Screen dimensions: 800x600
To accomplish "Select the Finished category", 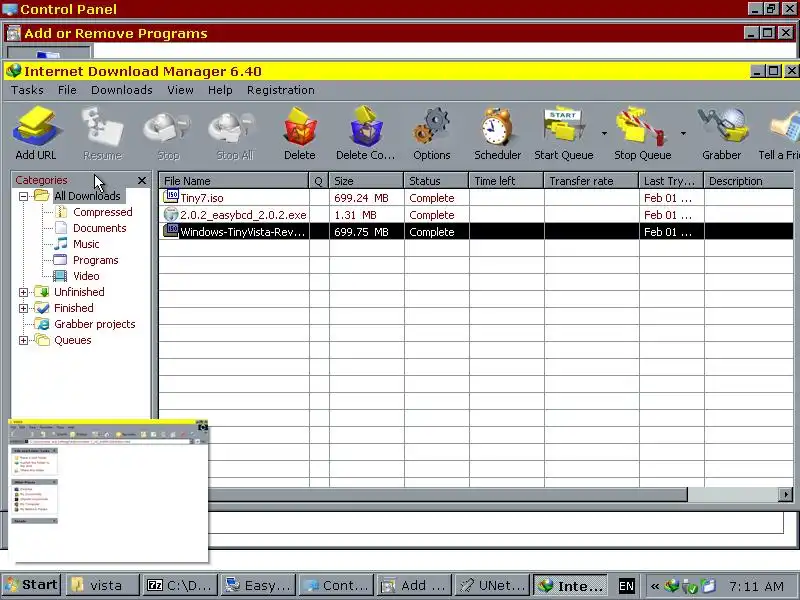I will [73, 308].
